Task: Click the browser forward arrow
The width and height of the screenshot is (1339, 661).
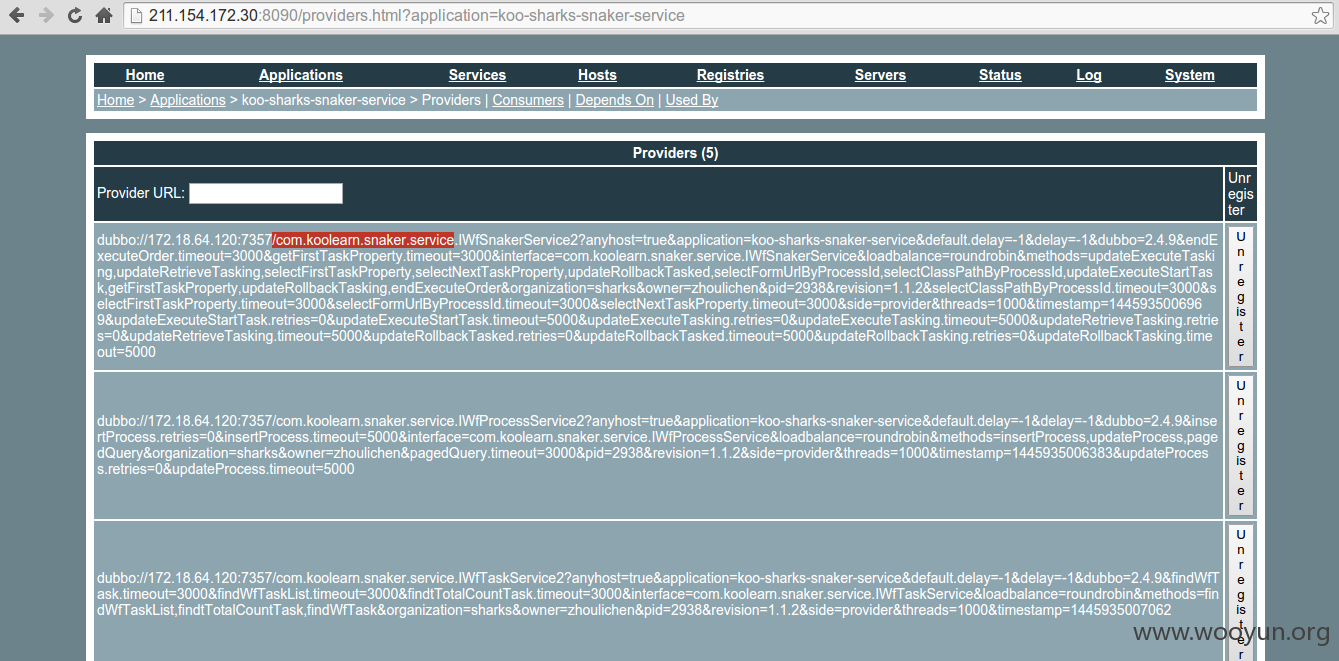Action: point(46,16)
